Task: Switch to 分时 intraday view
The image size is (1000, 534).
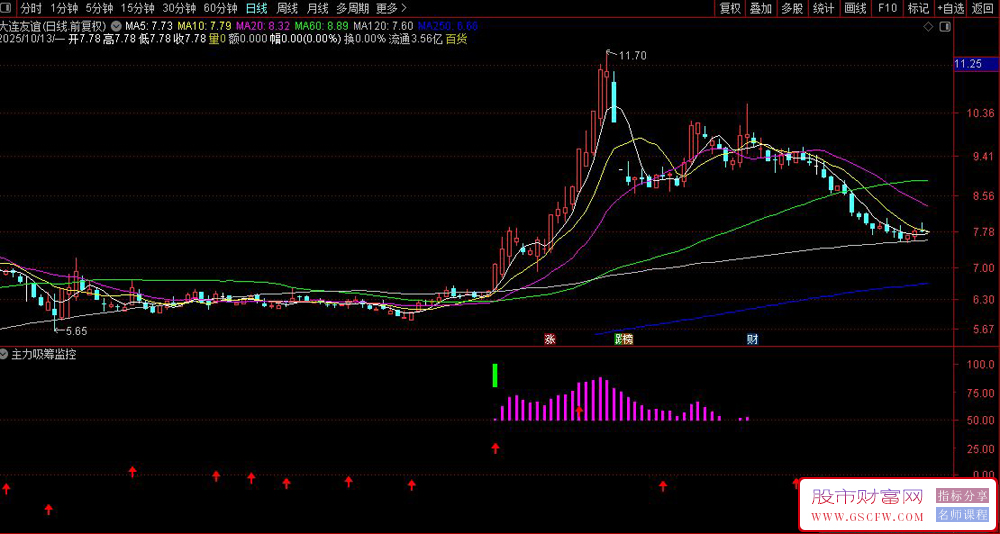Action: point(31,8)
